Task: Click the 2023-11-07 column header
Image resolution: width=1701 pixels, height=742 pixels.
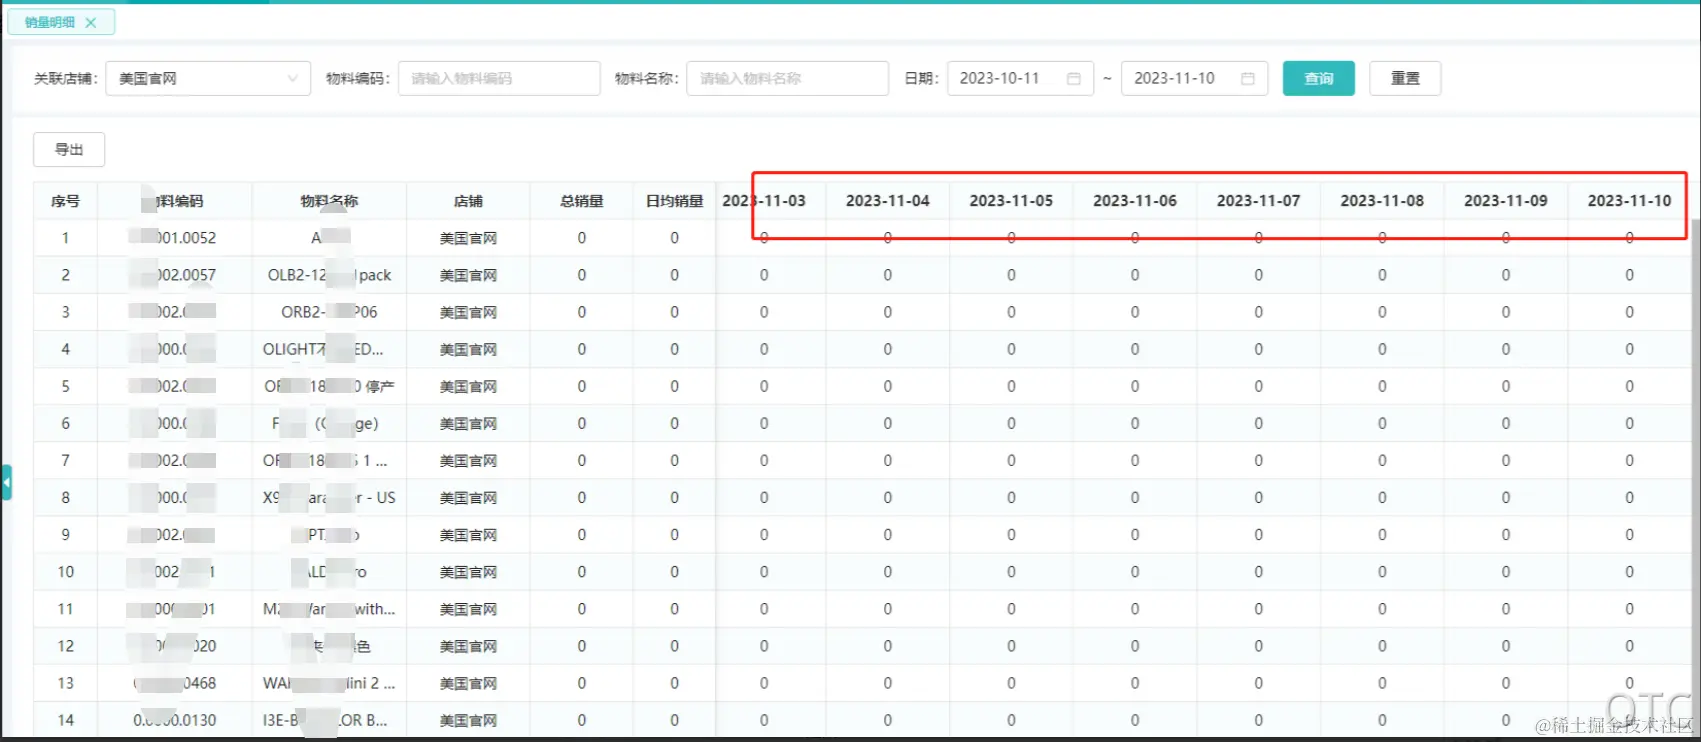Action: [1258, 201]
